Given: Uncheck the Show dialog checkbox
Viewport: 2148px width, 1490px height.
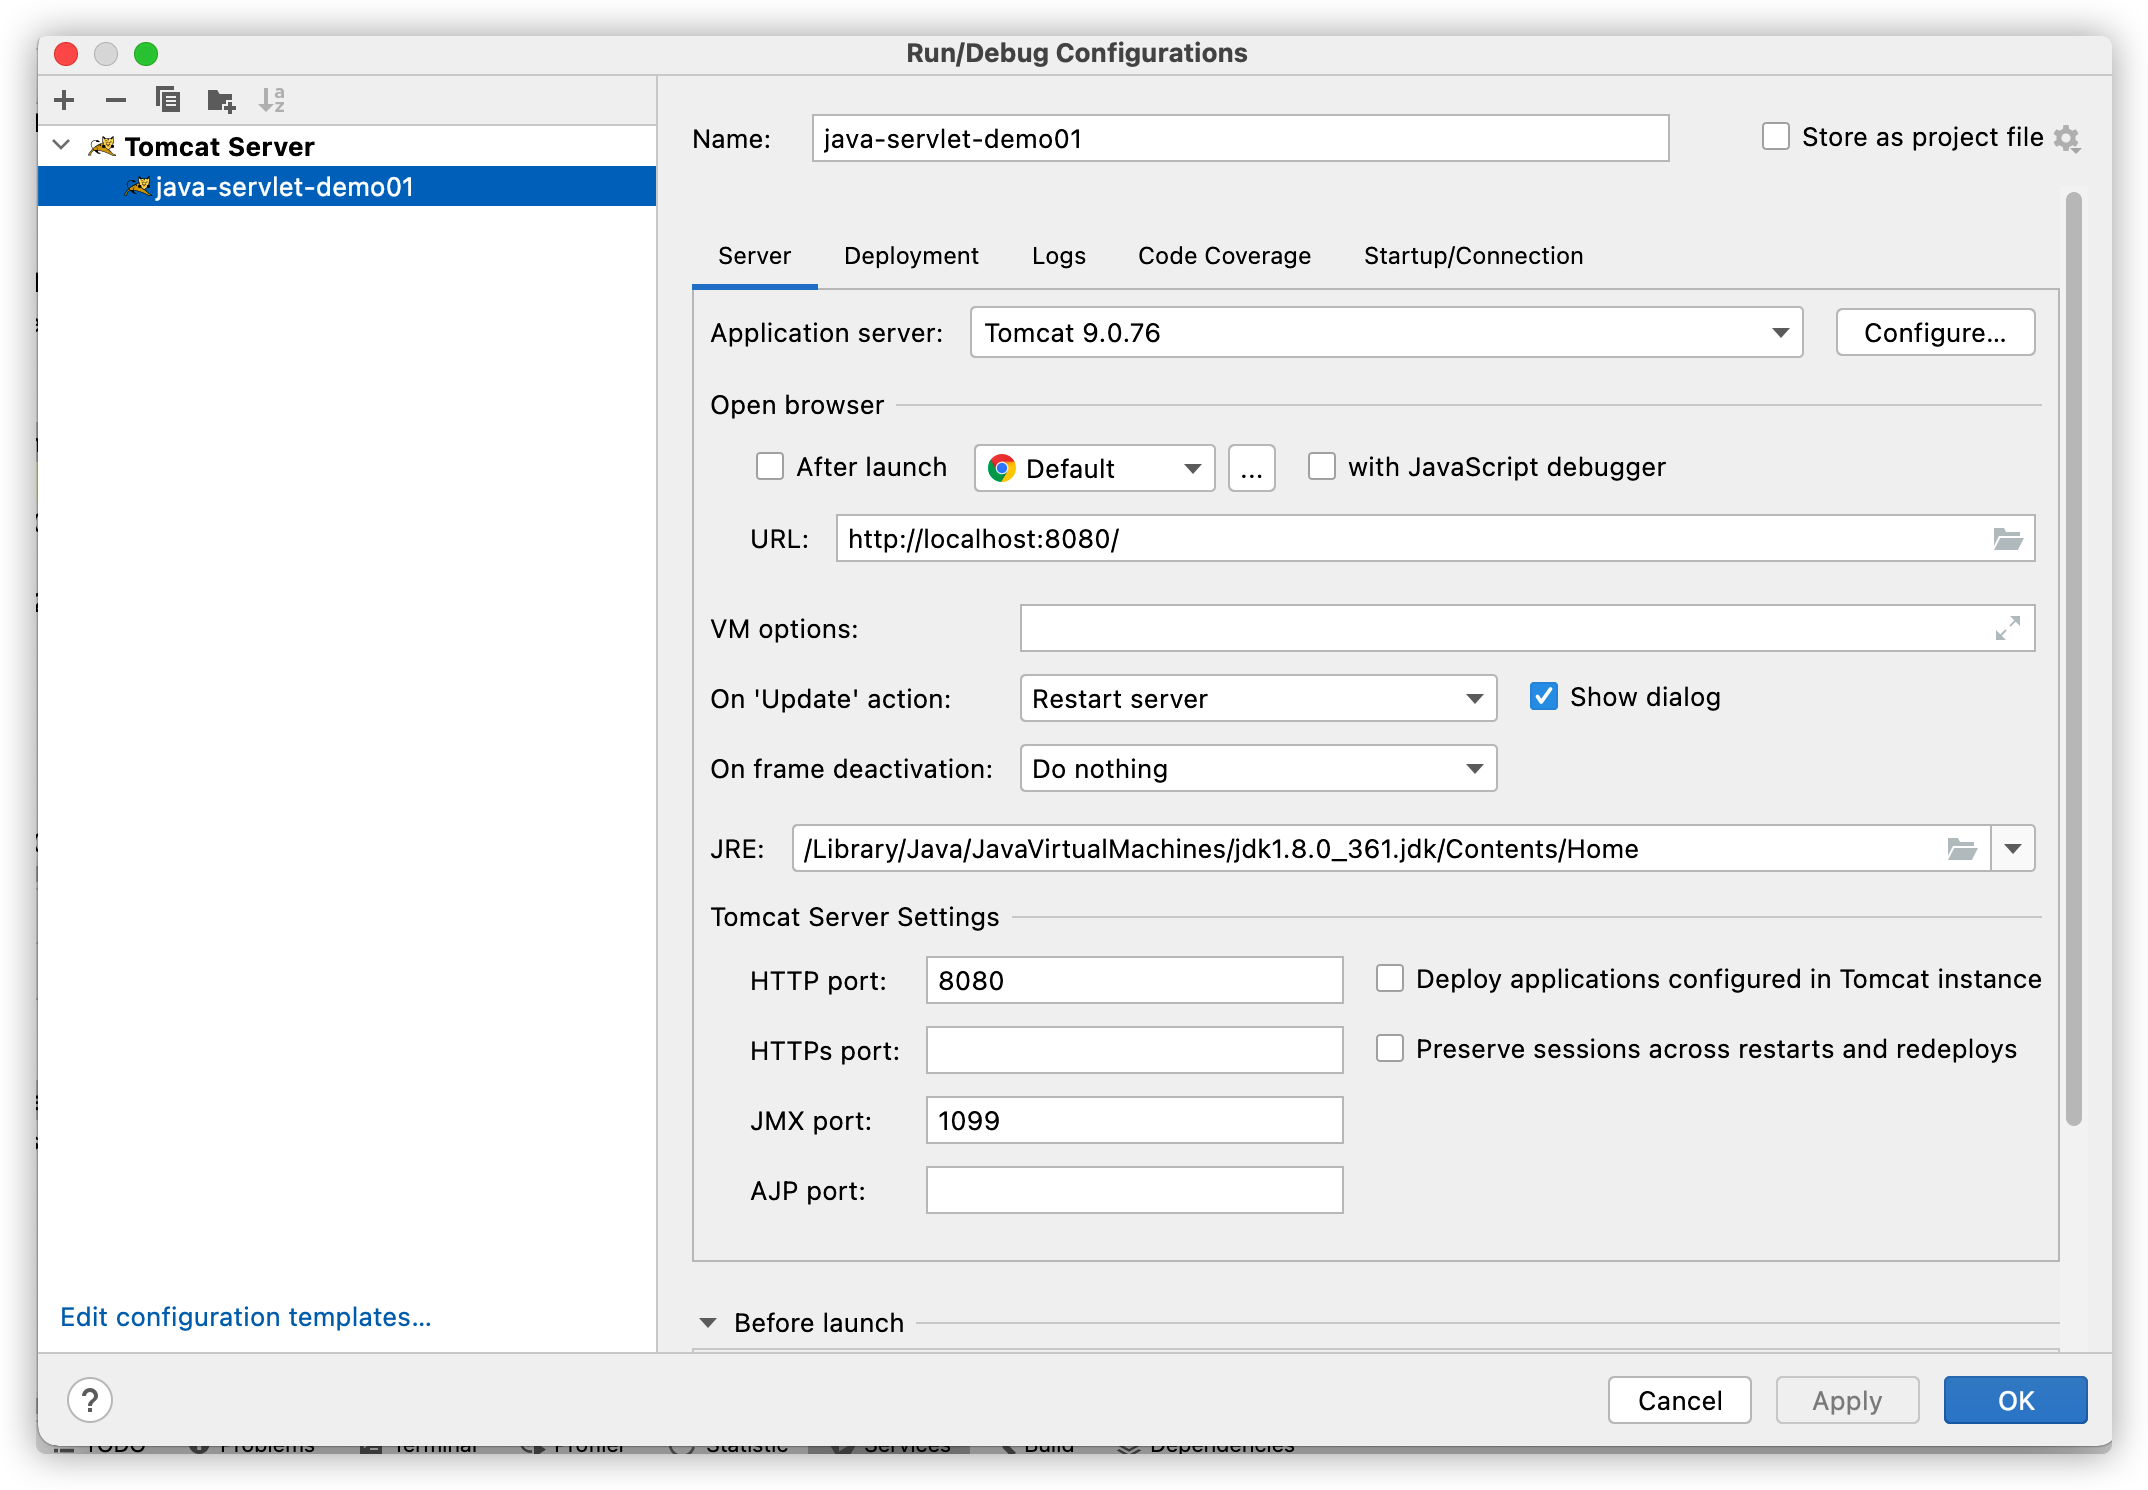Looking at the screenshot, I should pyautogui.click(x=1544, y=697).
